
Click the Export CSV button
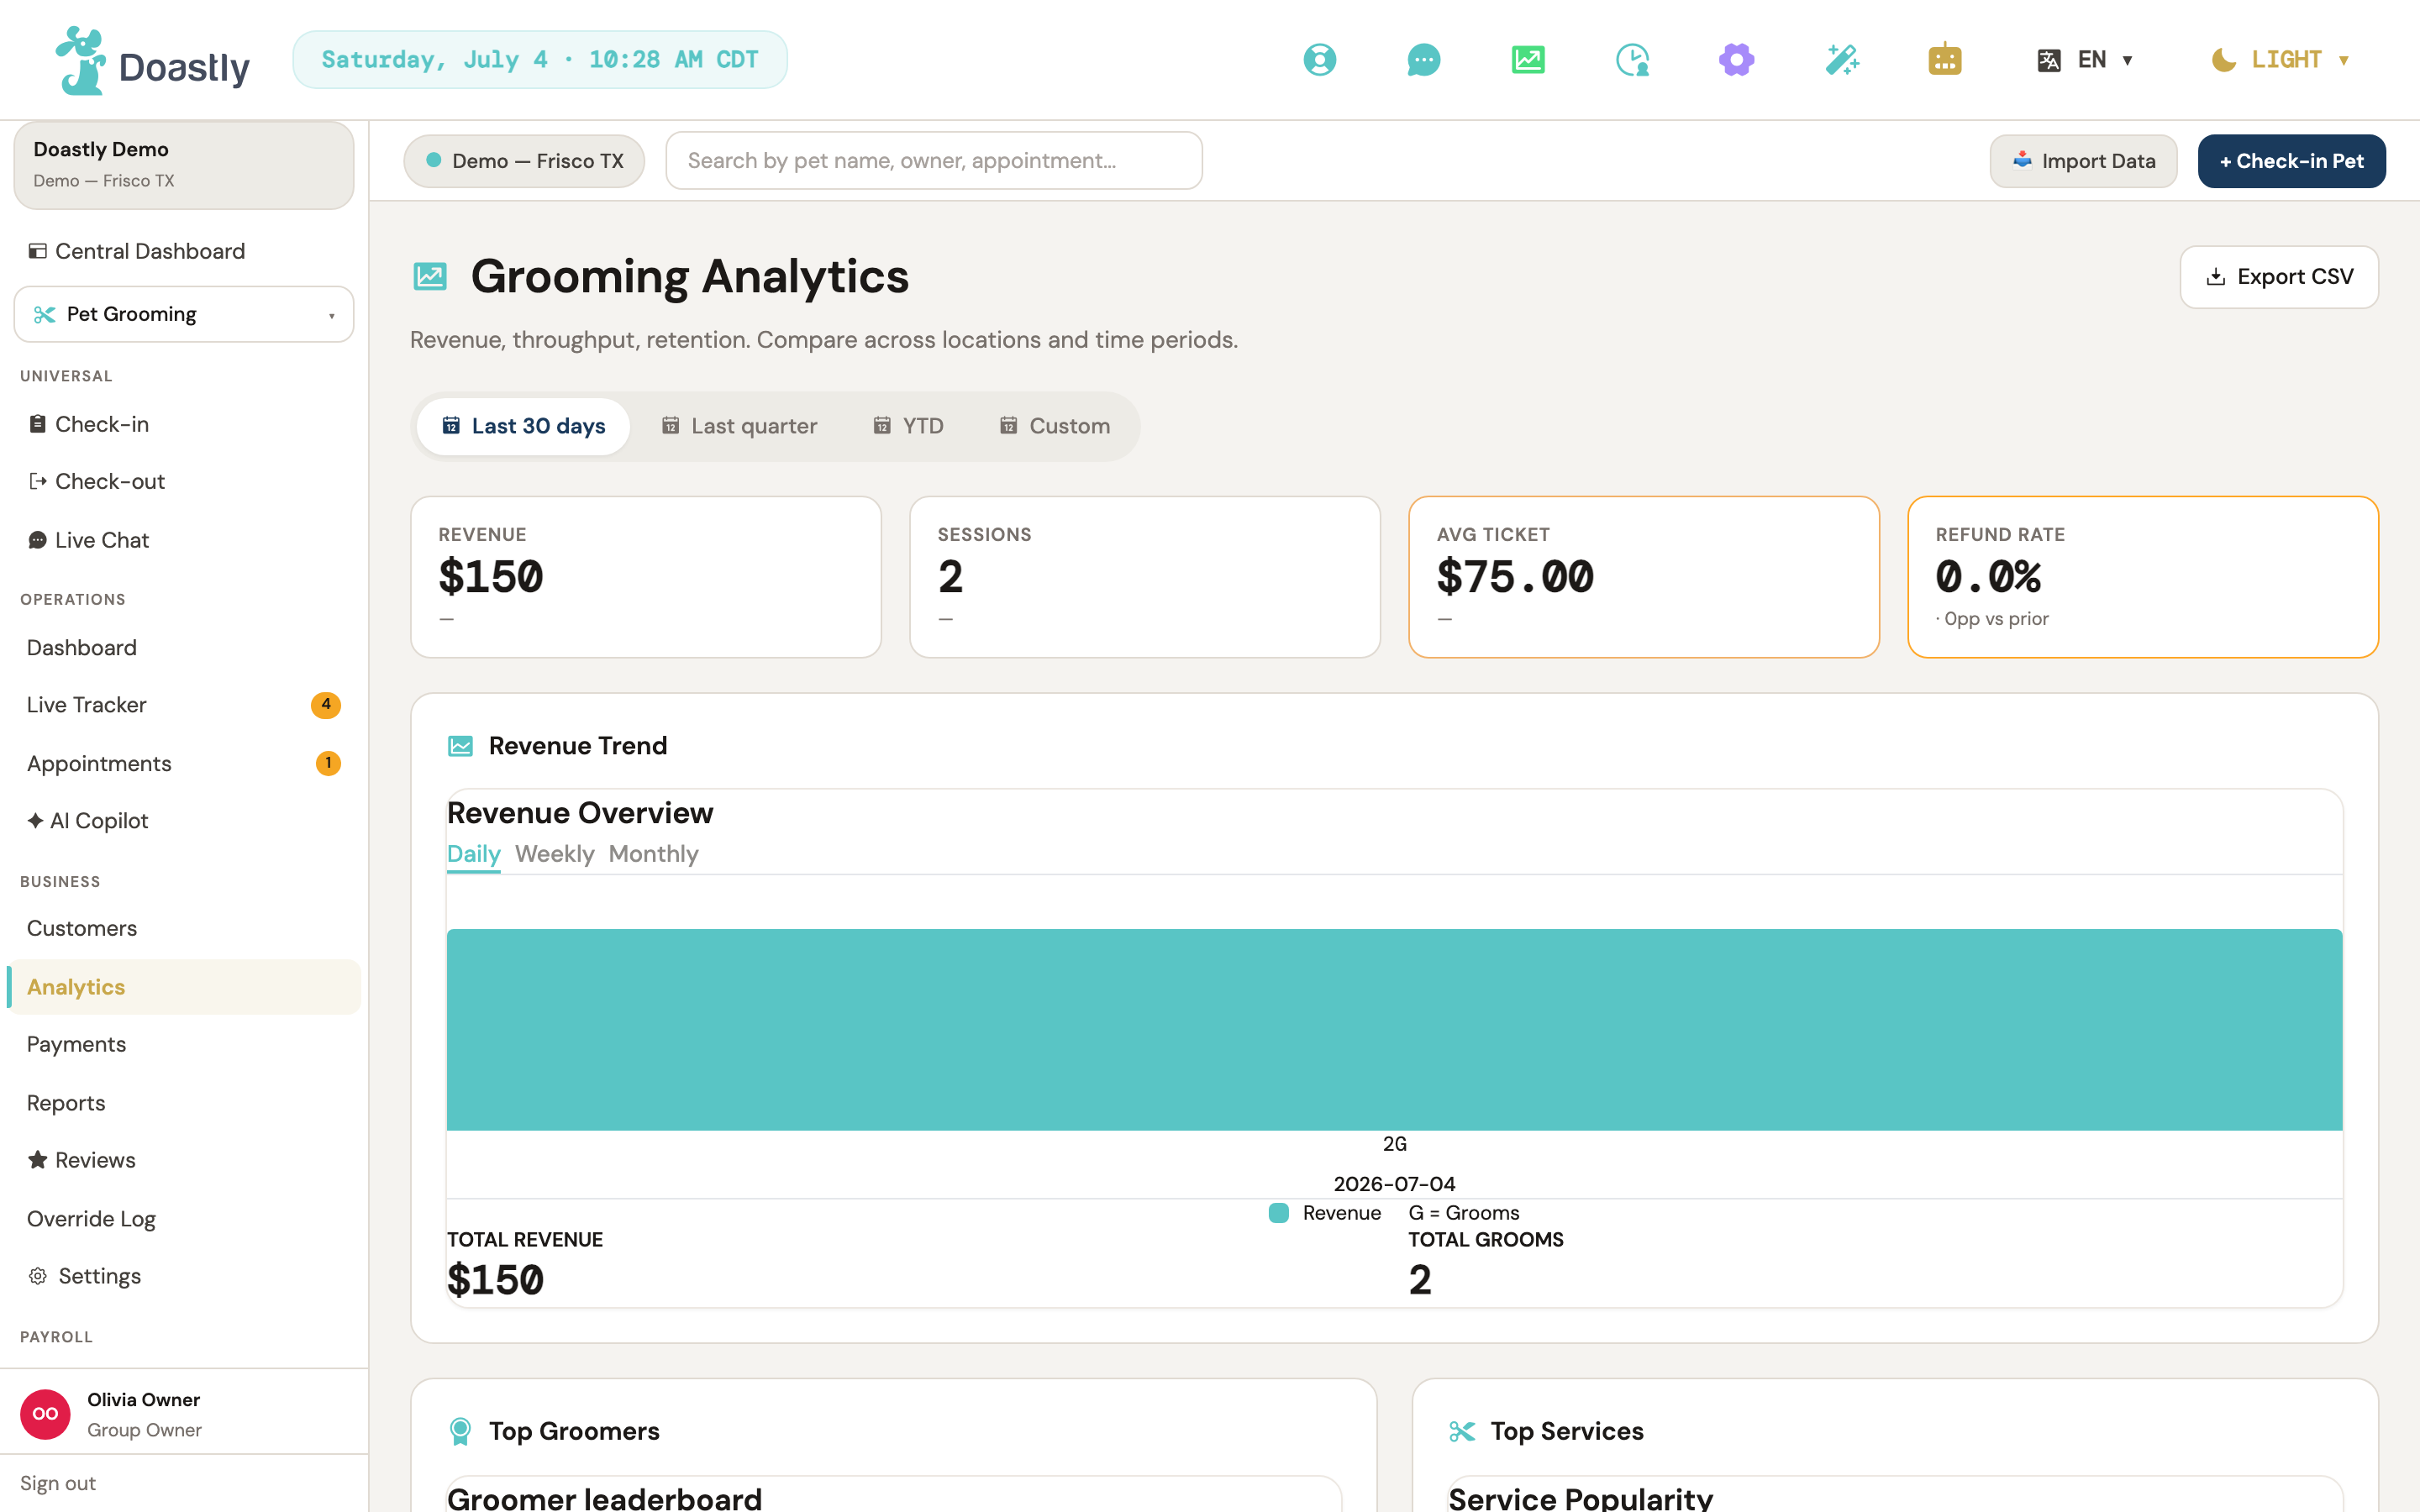pyautogui.click(x=2279, y=277)
